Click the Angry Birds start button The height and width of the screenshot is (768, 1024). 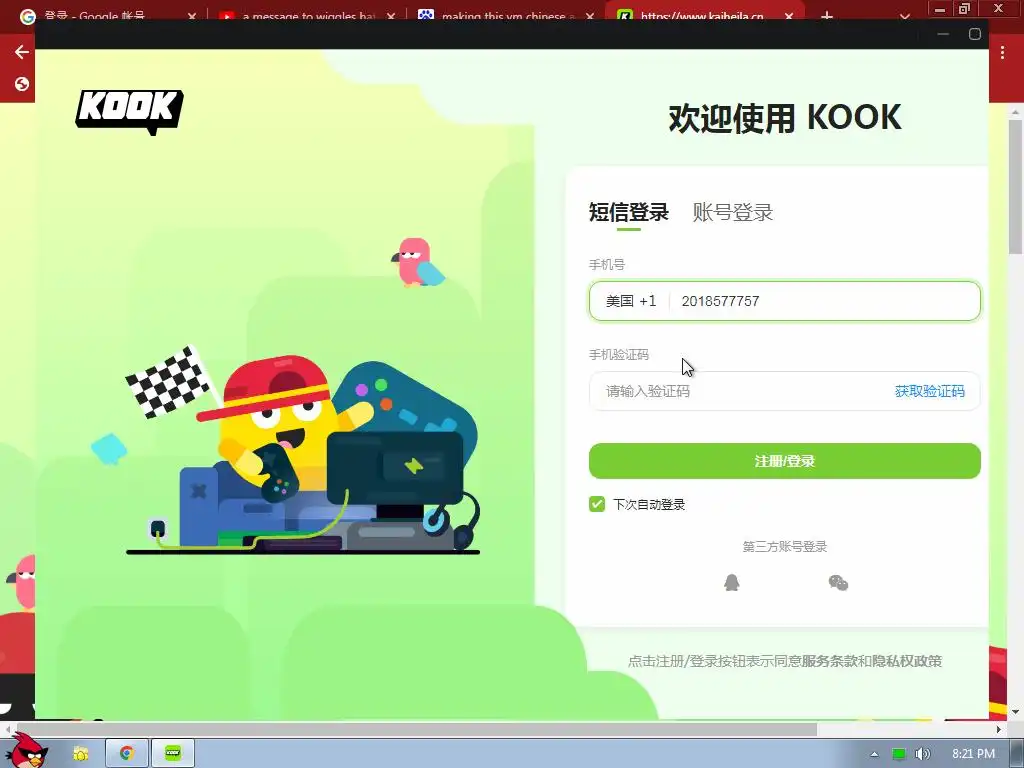click(26, 751)
